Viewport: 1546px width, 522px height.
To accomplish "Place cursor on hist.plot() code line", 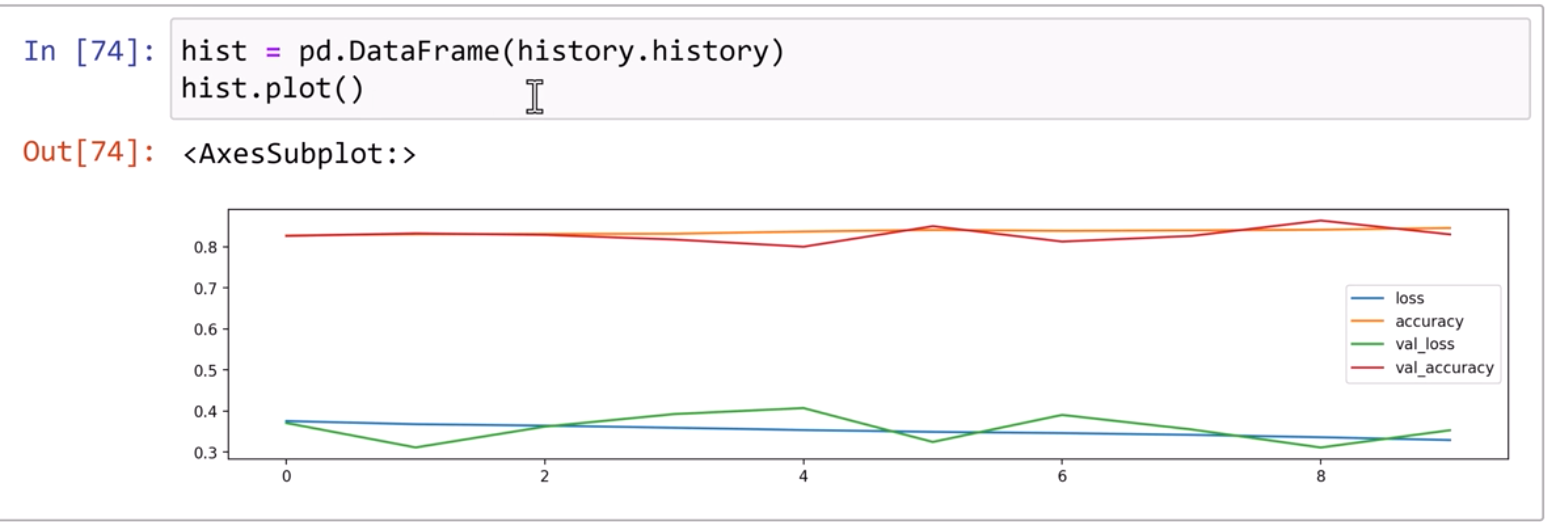I will click(272, 89).
